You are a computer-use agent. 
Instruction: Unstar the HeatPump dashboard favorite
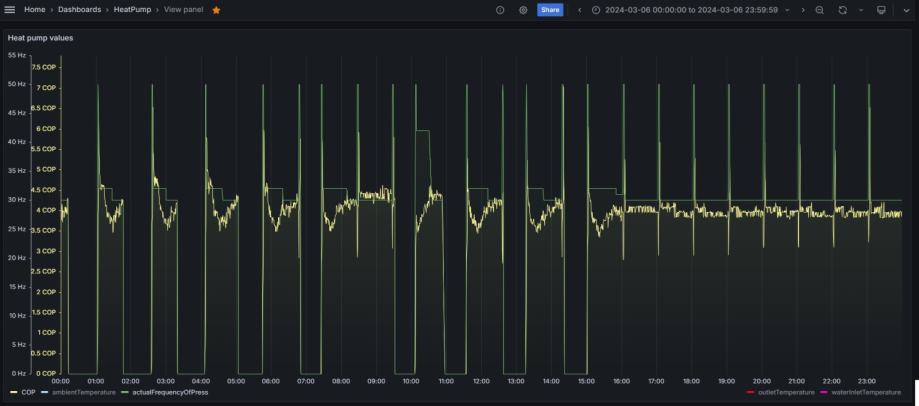click(x=216, y=10)
